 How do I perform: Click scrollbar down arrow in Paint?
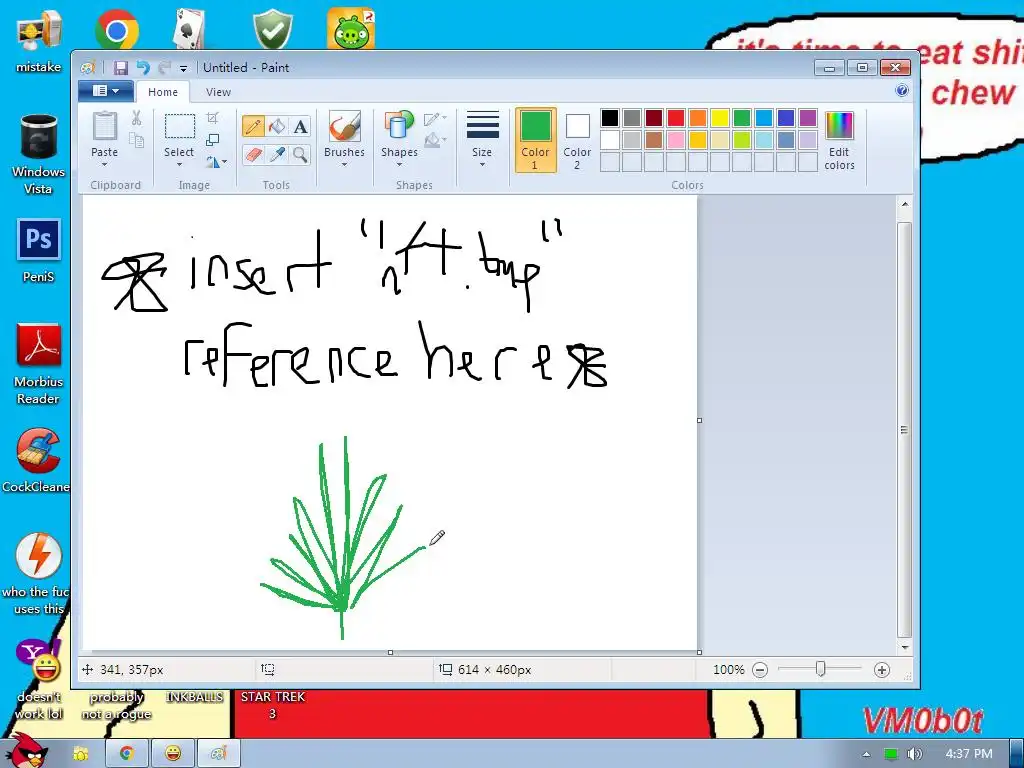pos(904,647)
